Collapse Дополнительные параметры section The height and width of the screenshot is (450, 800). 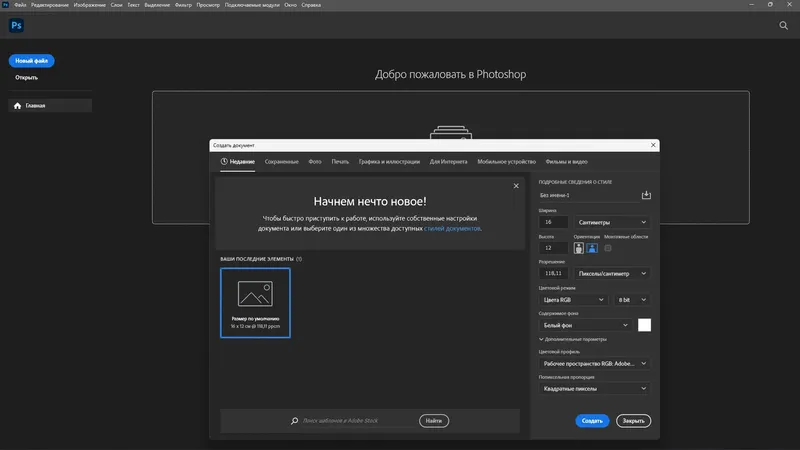(x=572, y=339)
